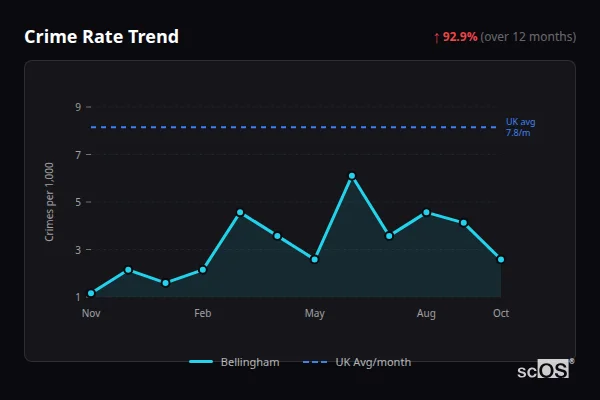Viewport: 600px width, 400px height.
Task: Select the October data point on line
Action: (x=501, y=260)
